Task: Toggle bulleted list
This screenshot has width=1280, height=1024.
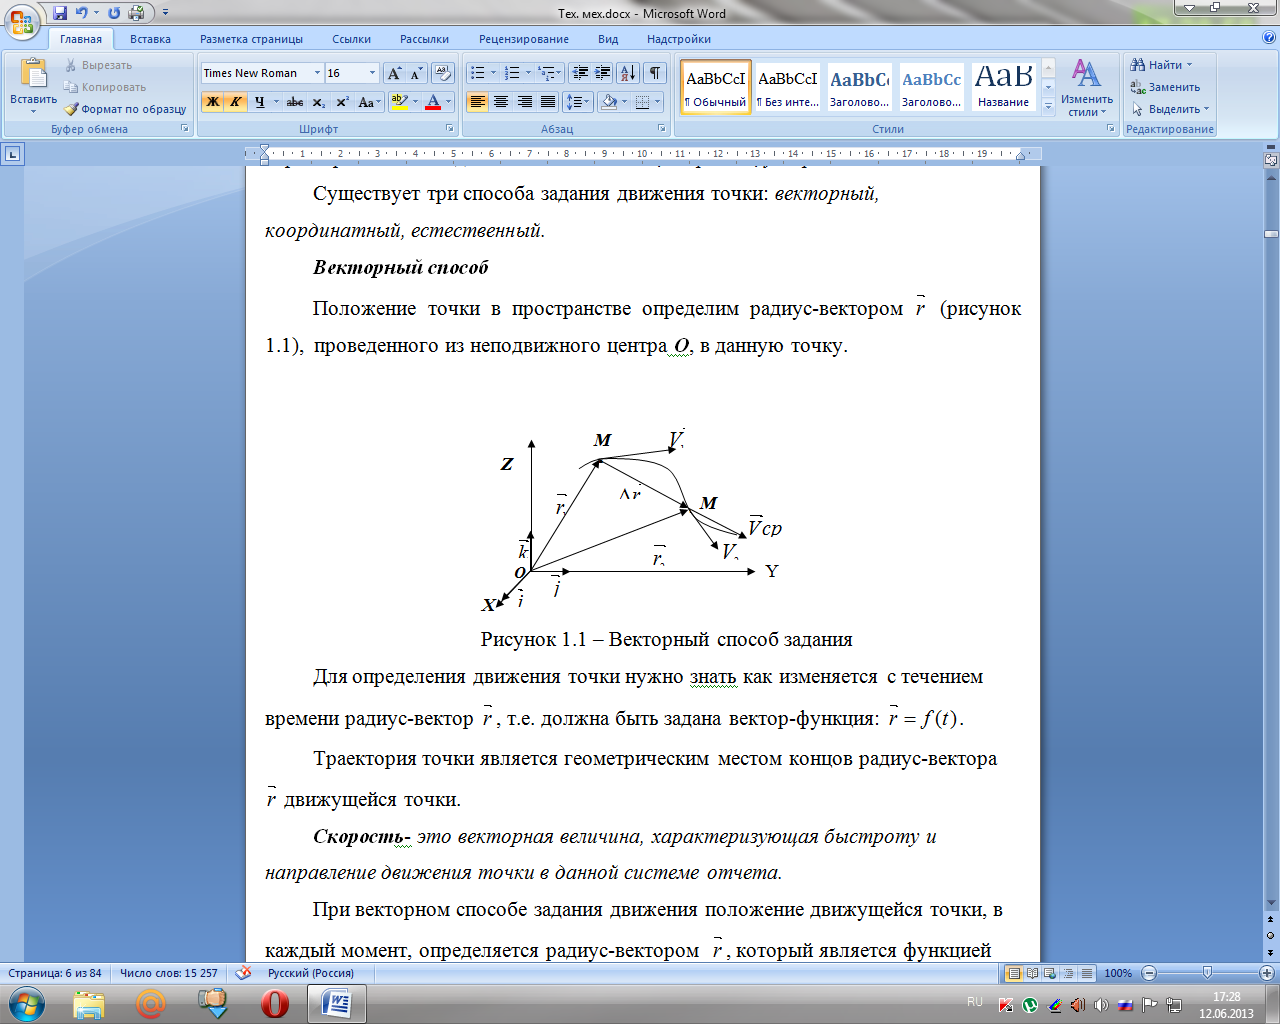Action: pyautogui.click(x=478, y=73)
